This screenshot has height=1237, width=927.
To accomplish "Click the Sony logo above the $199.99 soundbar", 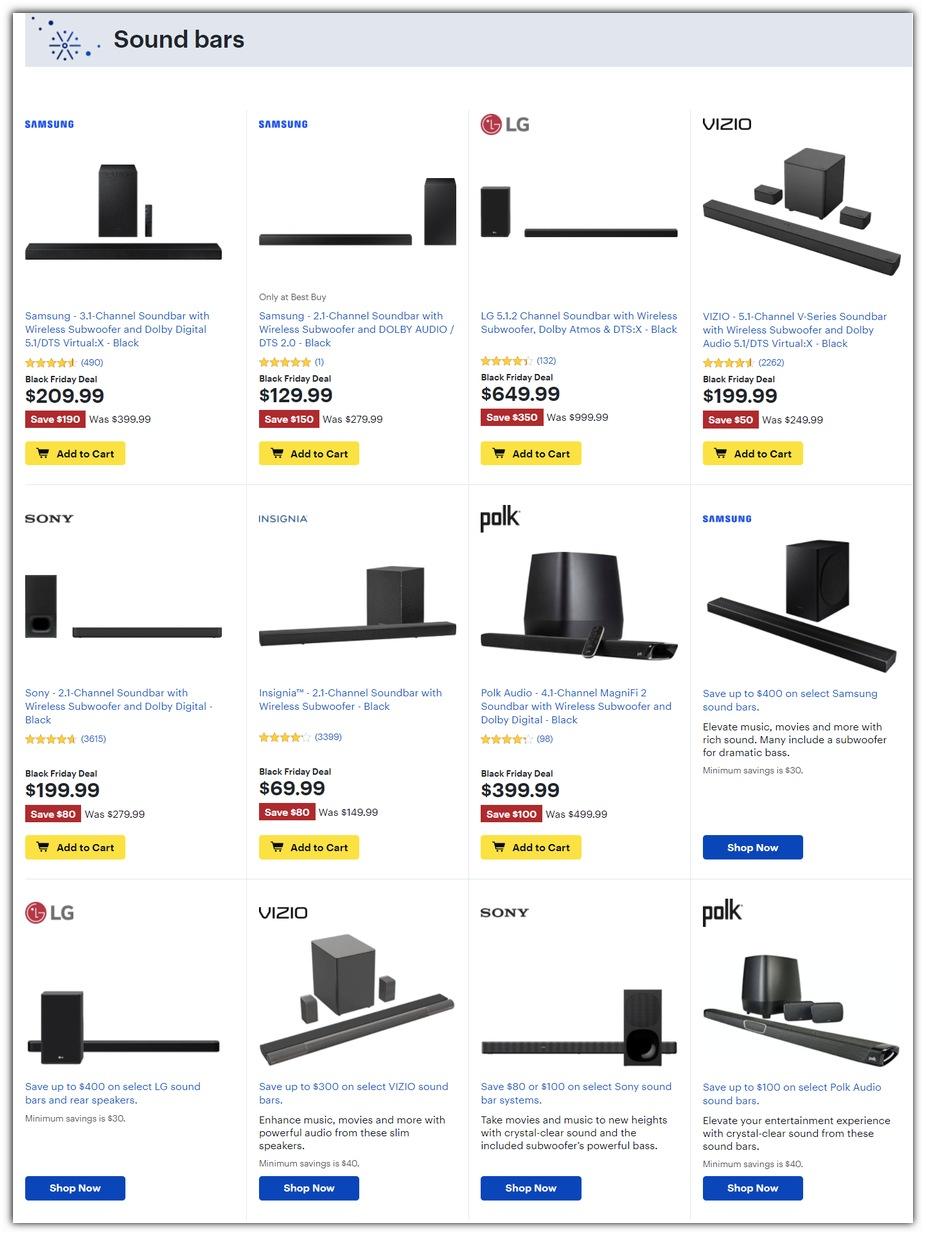I will coord(49,519).
